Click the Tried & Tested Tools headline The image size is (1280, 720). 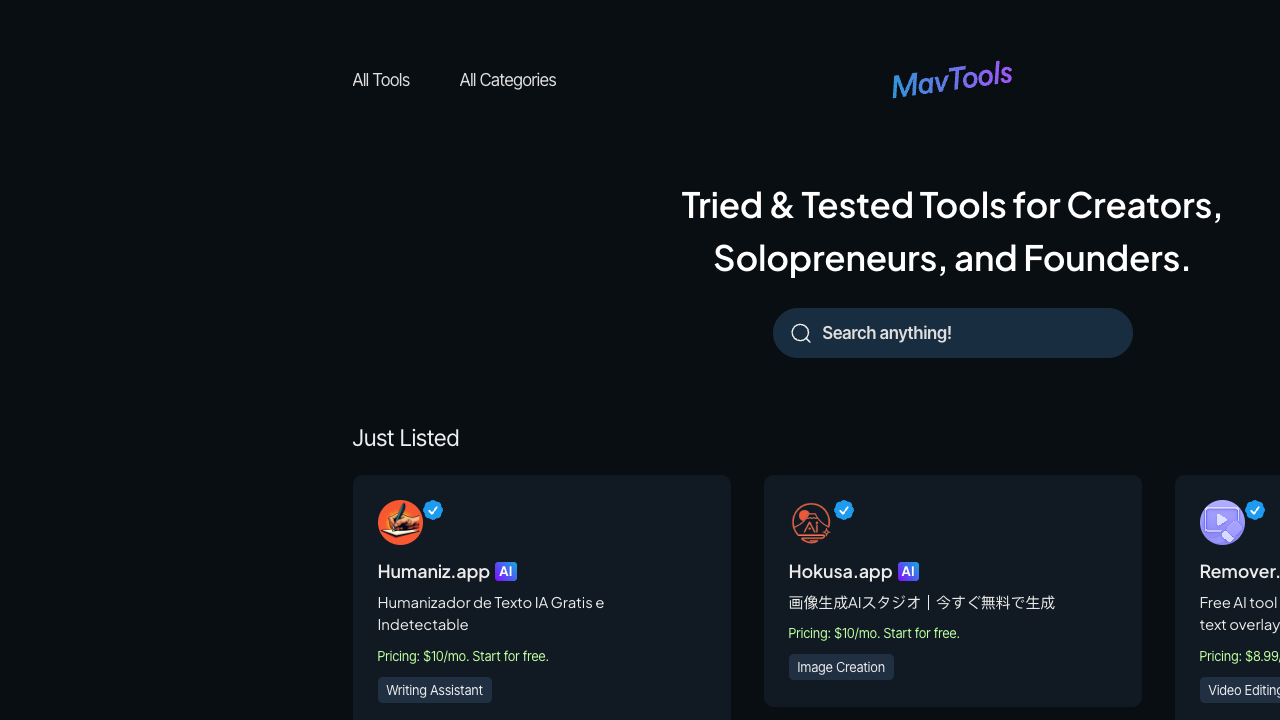coord(952,231)
